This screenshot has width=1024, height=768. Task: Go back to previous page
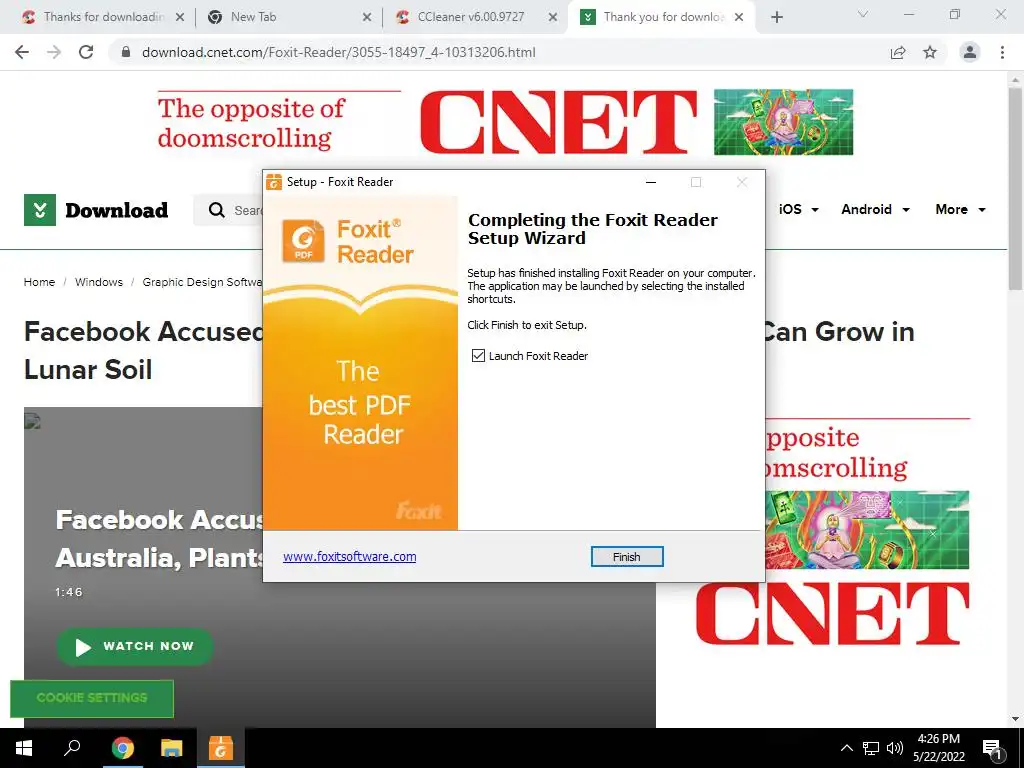[22, 52]
